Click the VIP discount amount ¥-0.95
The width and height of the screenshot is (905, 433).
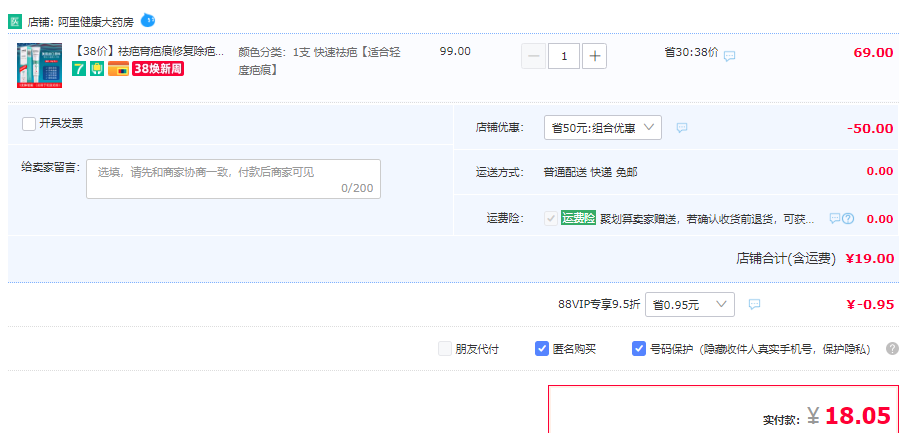coord(870,304)
